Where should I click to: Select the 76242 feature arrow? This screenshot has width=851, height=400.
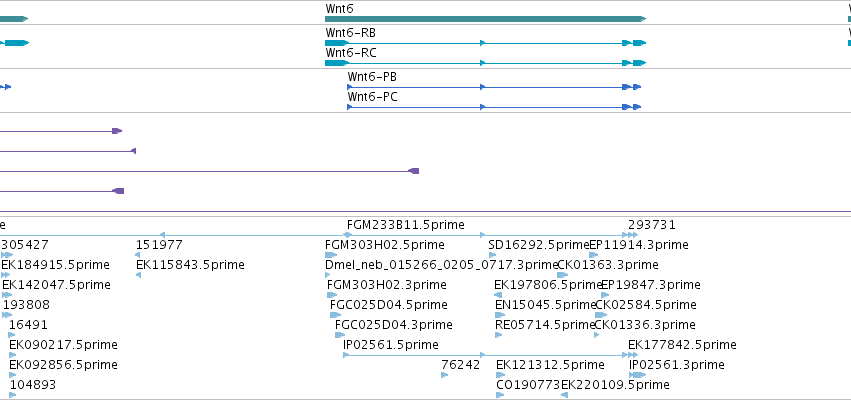click(444, 375)
